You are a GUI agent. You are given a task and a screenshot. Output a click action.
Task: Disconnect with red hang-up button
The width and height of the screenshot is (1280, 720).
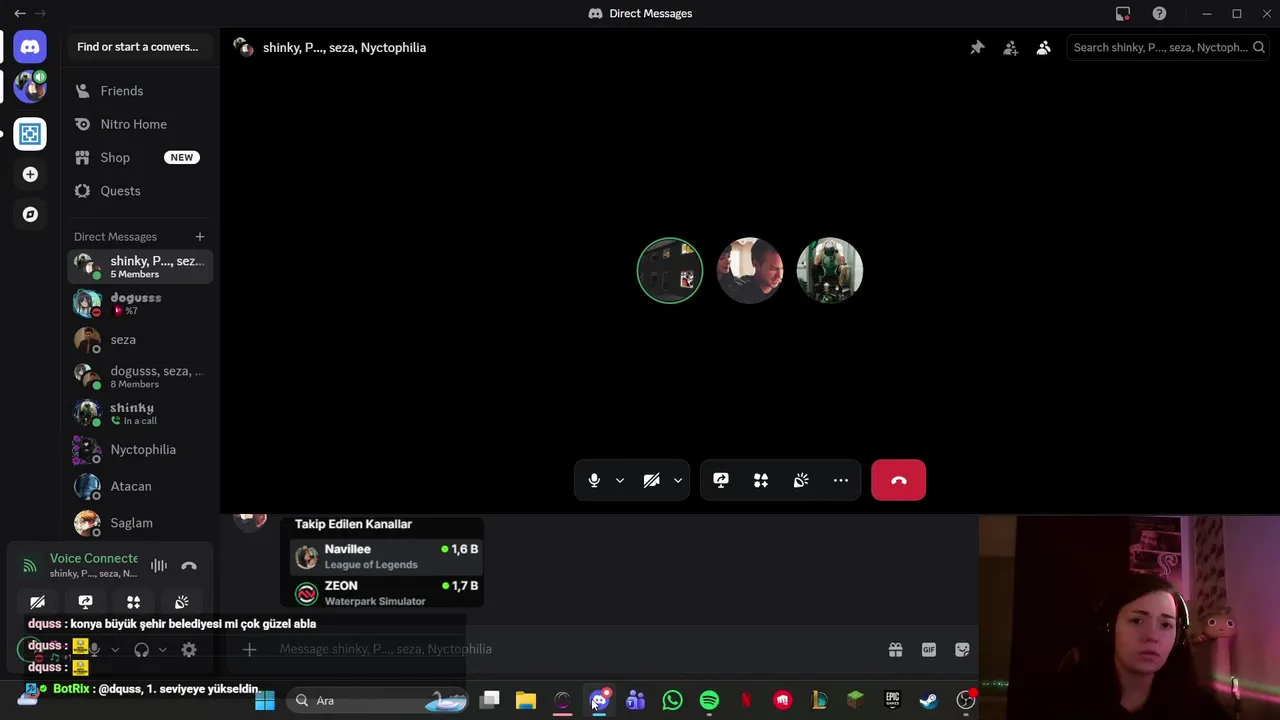coord(898,481)
